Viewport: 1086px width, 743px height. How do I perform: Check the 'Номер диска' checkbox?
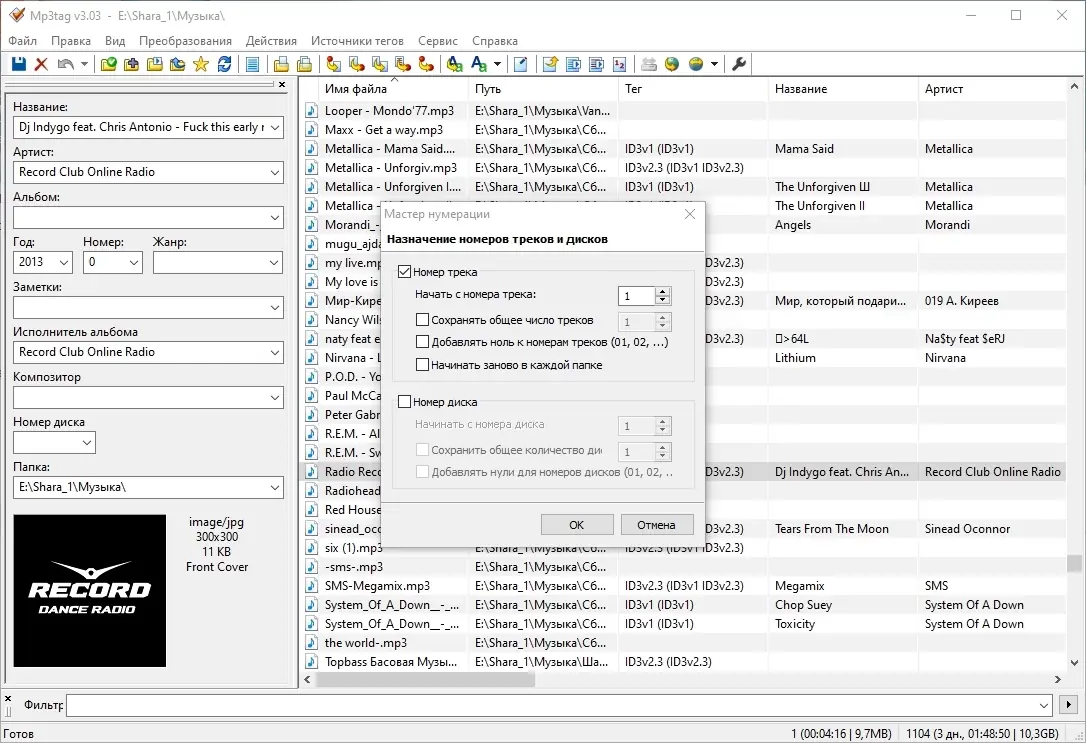pyautogui.click(x=405, y=402)
